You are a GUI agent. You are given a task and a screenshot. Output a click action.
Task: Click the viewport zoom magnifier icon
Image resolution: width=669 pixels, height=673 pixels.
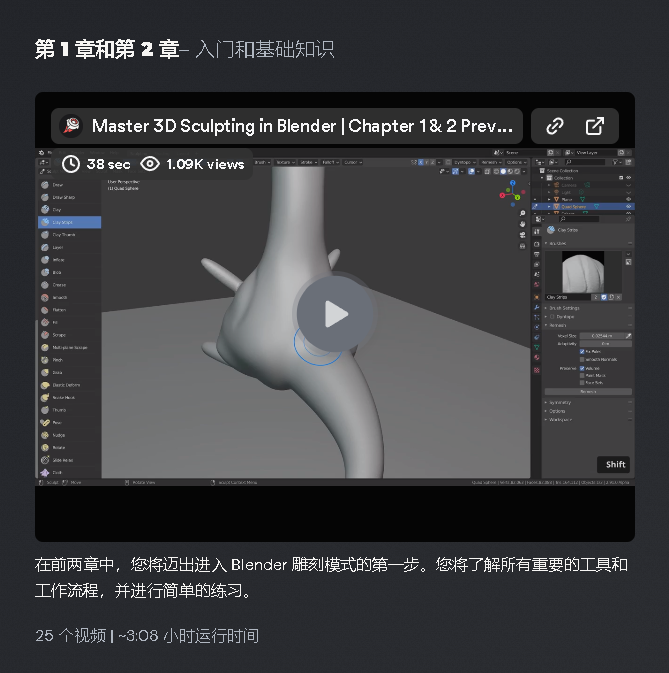(x=522, y=213)
